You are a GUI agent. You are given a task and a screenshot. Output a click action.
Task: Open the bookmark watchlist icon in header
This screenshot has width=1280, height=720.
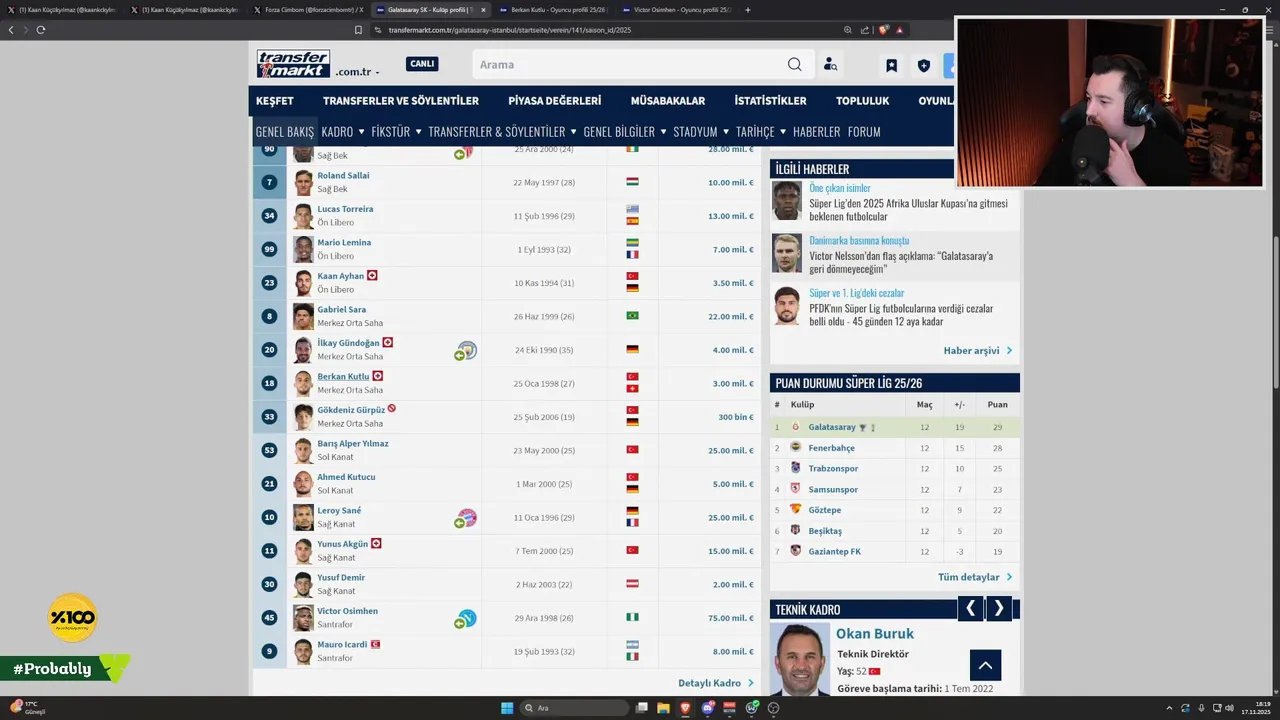(x=891, y=65)
